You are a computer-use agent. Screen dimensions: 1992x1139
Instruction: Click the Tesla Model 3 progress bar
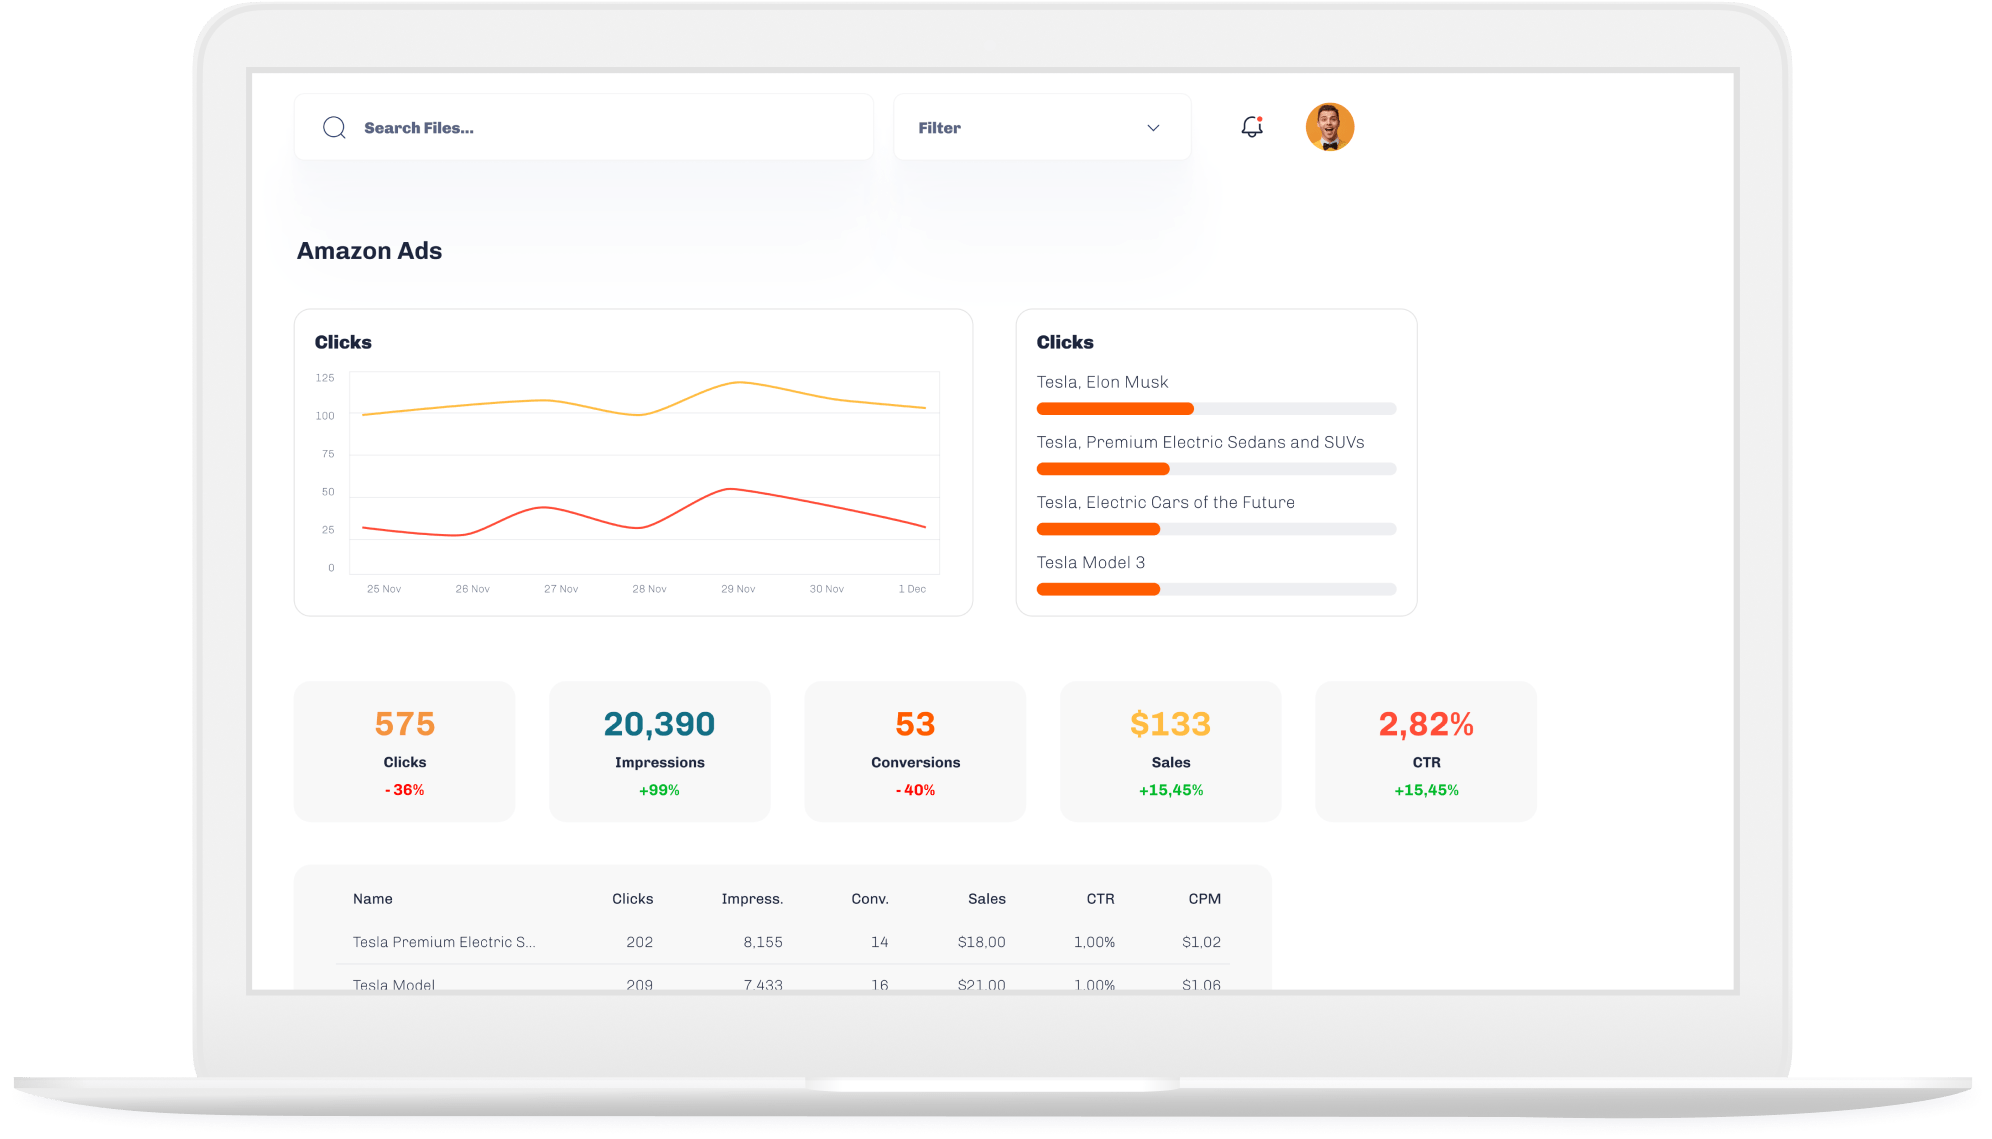pyautogui.click(x=1216, y=589)
